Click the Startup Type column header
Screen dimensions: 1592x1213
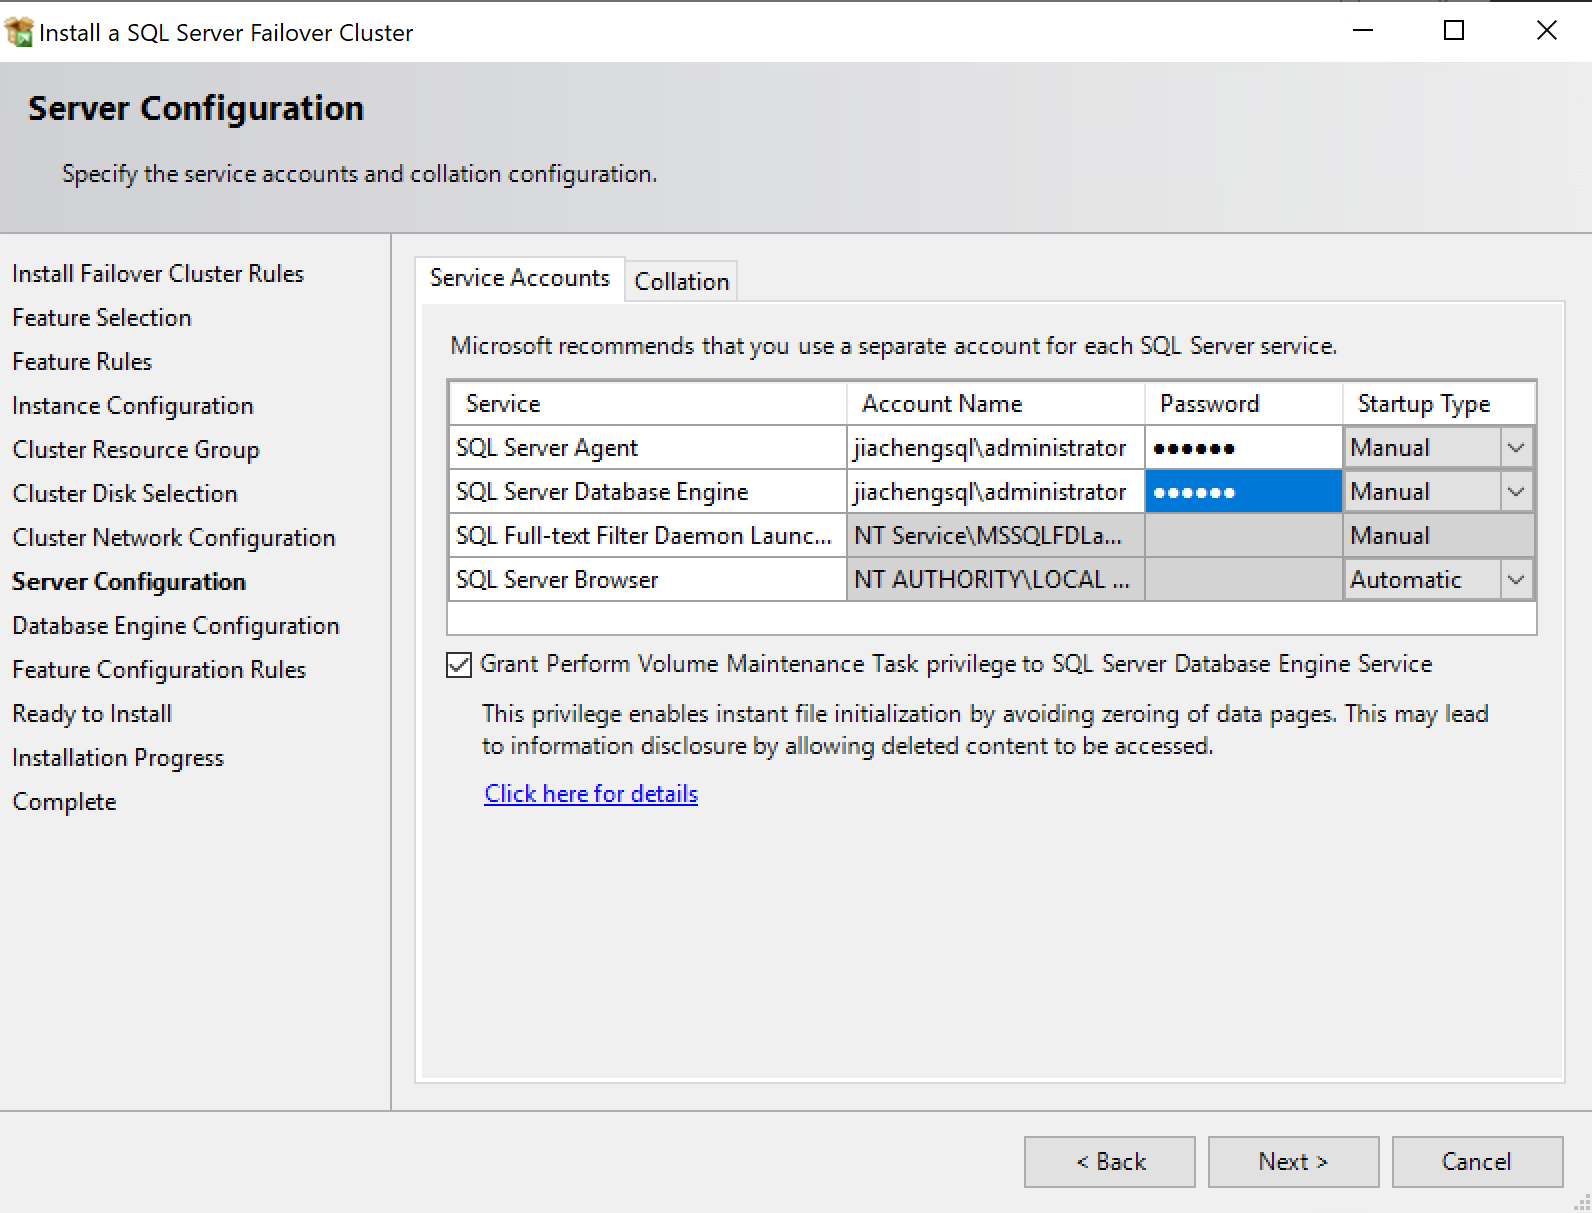pos(1424,404)
